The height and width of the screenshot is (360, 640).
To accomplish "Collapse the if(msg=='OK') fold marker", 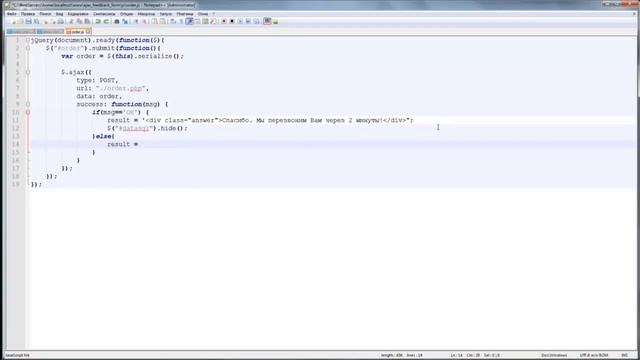I will tap(28, 112).
